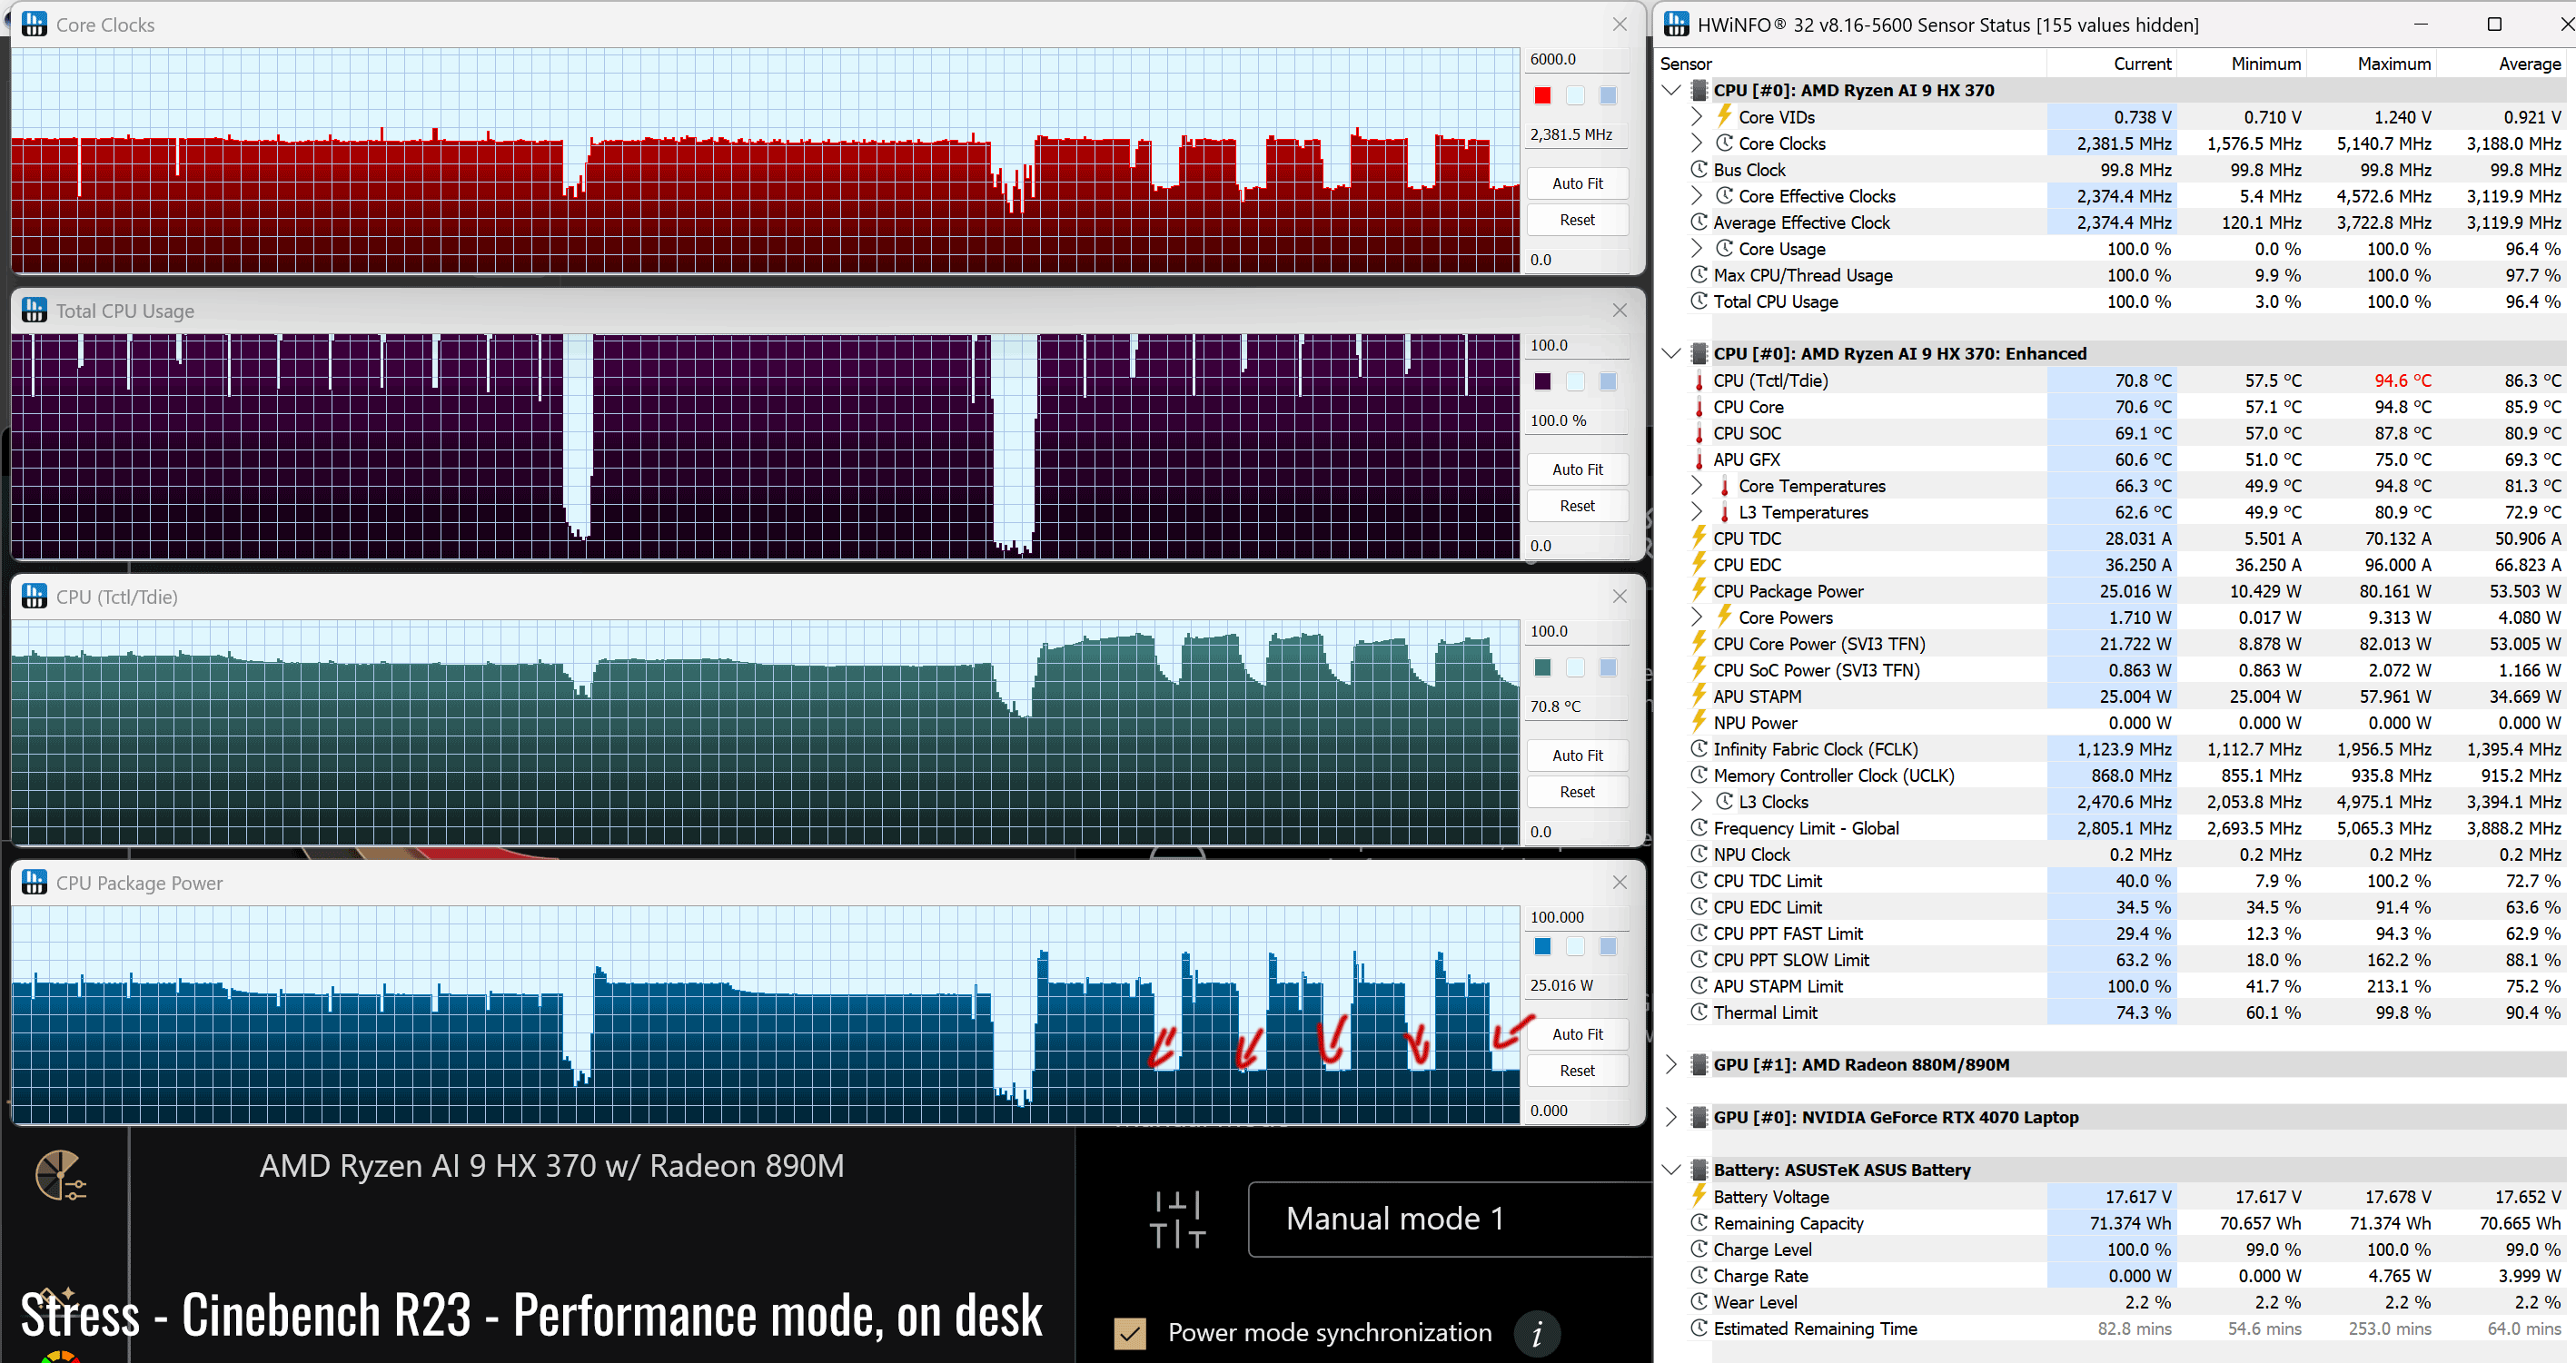Click Reset in CPU (Tctl/Tdie) graph
Viewport: 2576px width, 1363px height.
click(1577, 792)
